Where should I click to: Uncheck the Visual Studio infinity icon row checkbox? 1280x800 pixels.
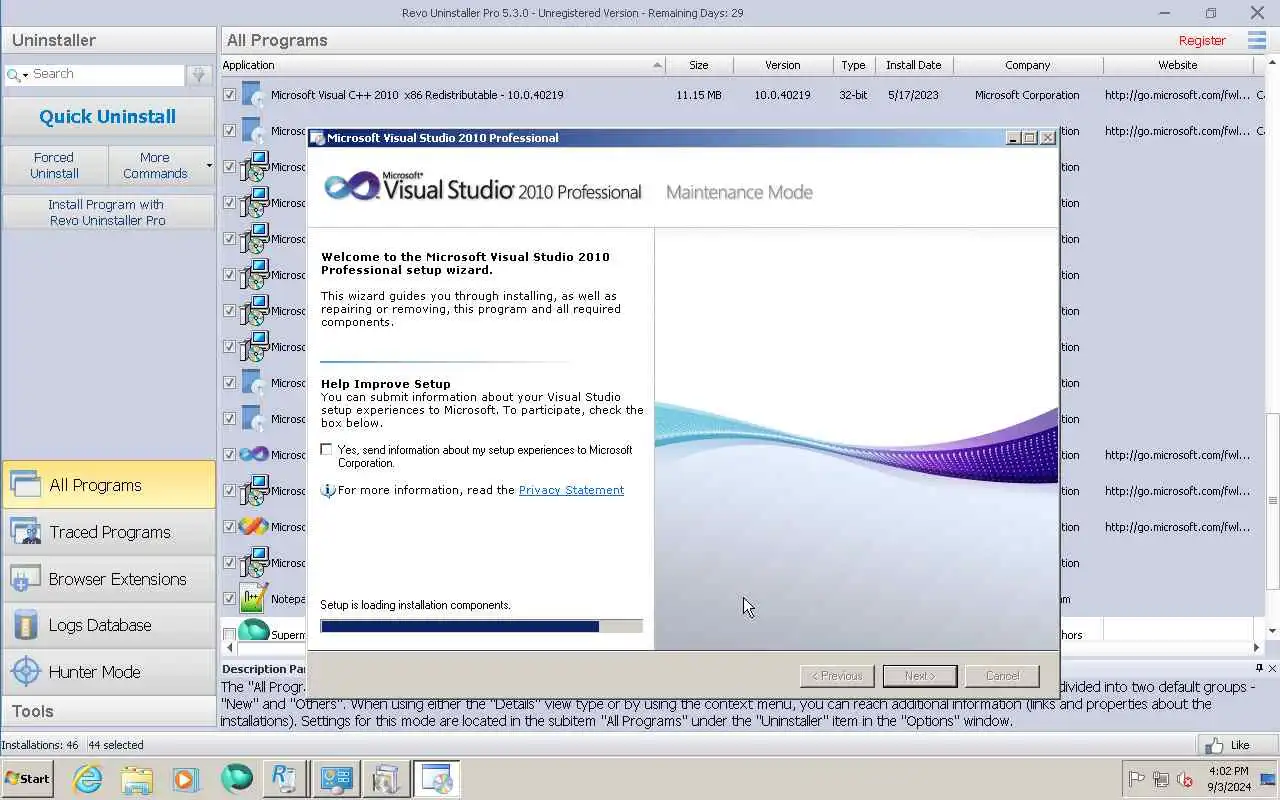(x=230, y=455)
